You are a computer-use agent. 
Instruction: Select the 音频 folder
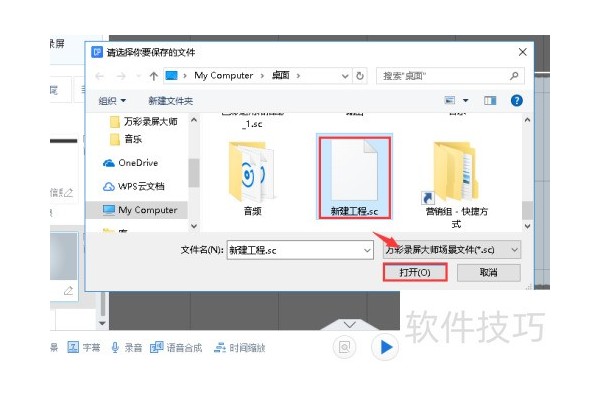click(252, 179)
